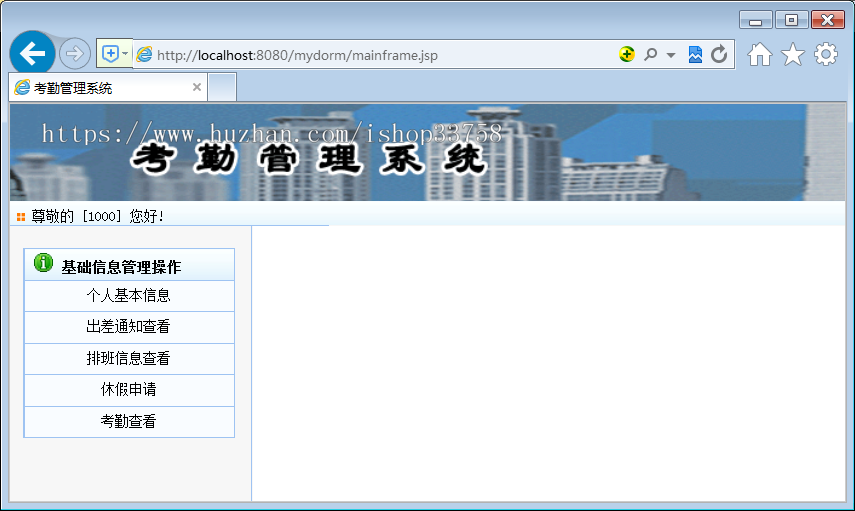The image size is (855, 511).
Task: Click the 基础信息管理操作 menu header
Action: pos(129,265)
